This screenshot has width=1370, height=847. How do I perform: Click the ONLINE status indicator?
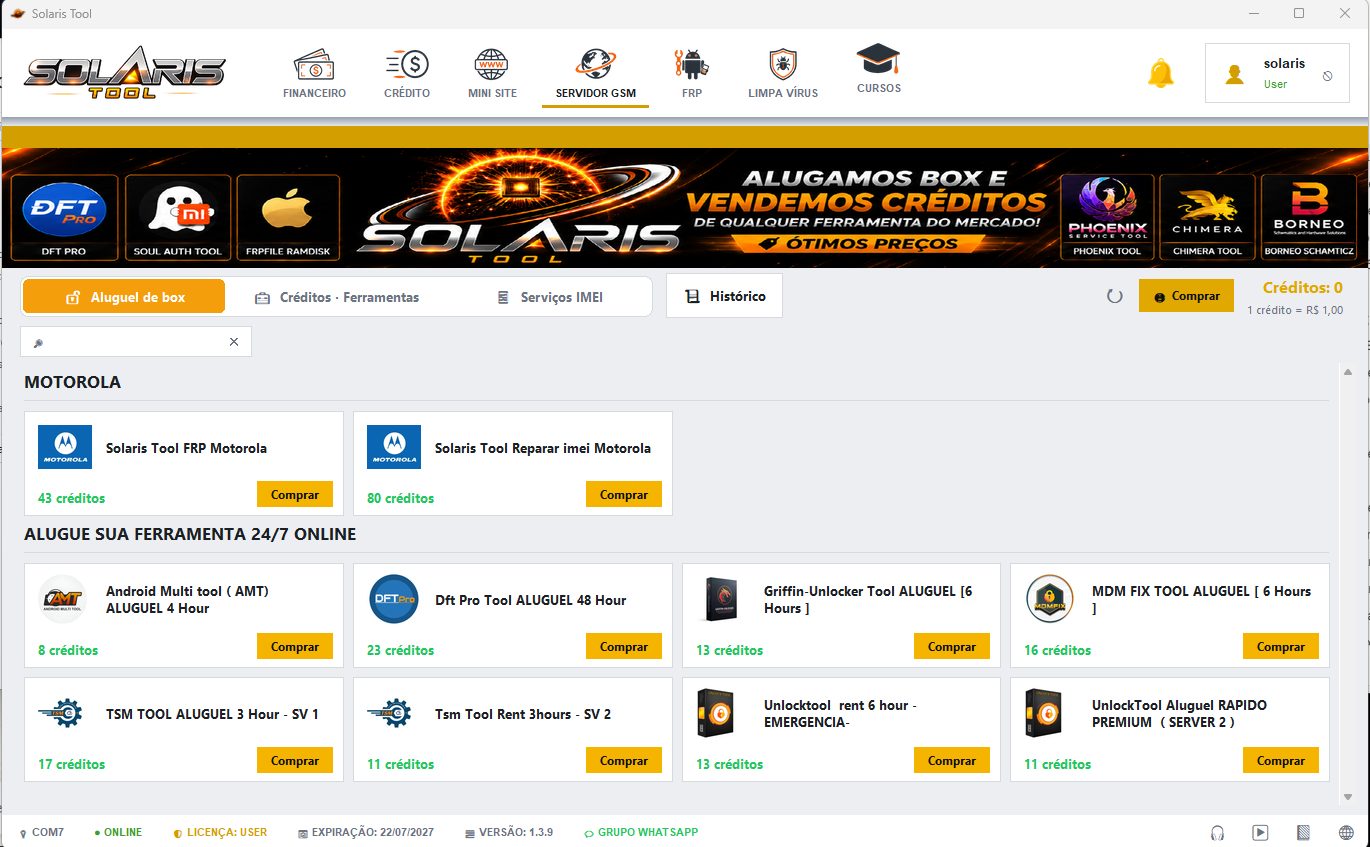point(118,832)
